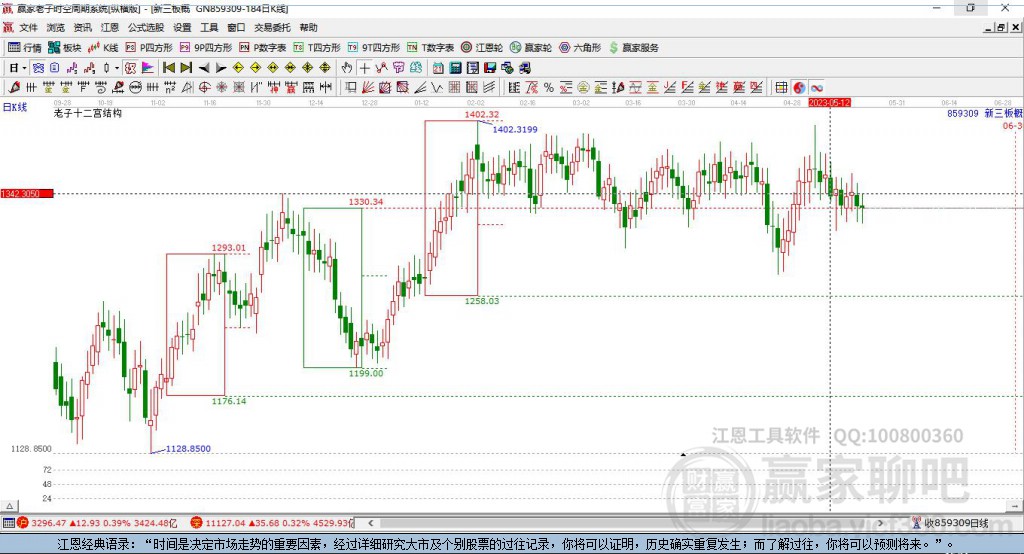The width and height of the screenshot is (1024, 554).
Task: Open the 浏览 menu
Action: coord(56,27)
